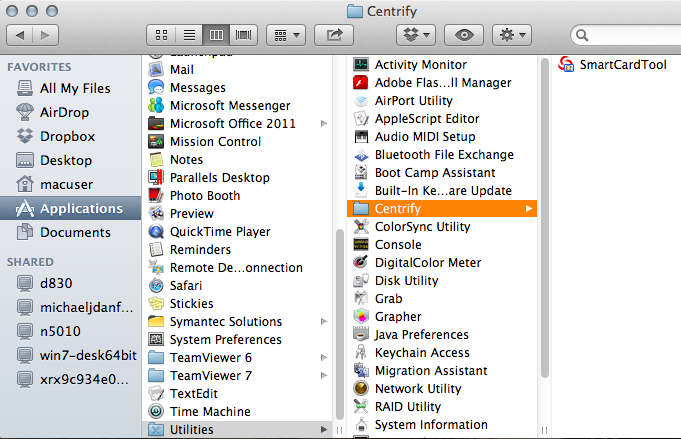Click the back navigation arrow

[x=22, y=34]
